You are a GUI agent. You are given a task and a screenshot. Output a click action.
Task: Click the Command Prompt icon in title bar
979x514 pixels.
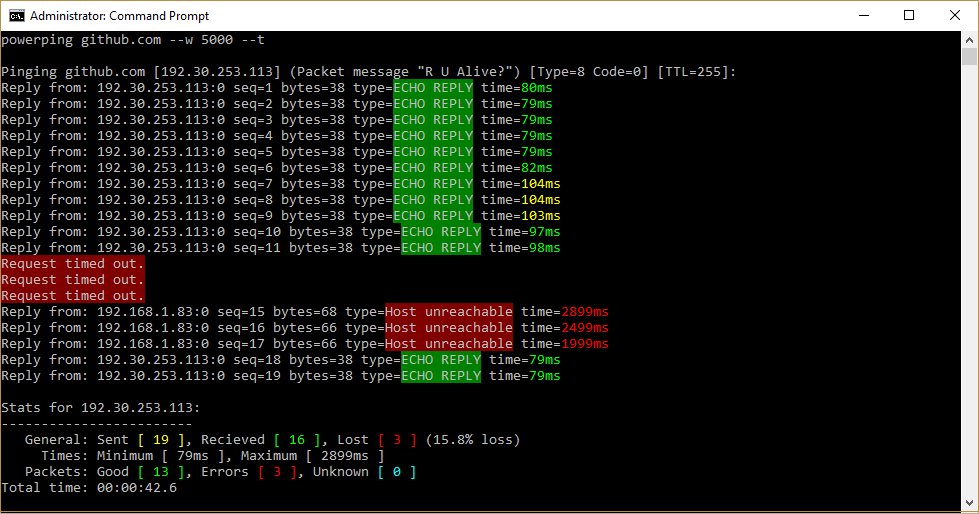16,16
